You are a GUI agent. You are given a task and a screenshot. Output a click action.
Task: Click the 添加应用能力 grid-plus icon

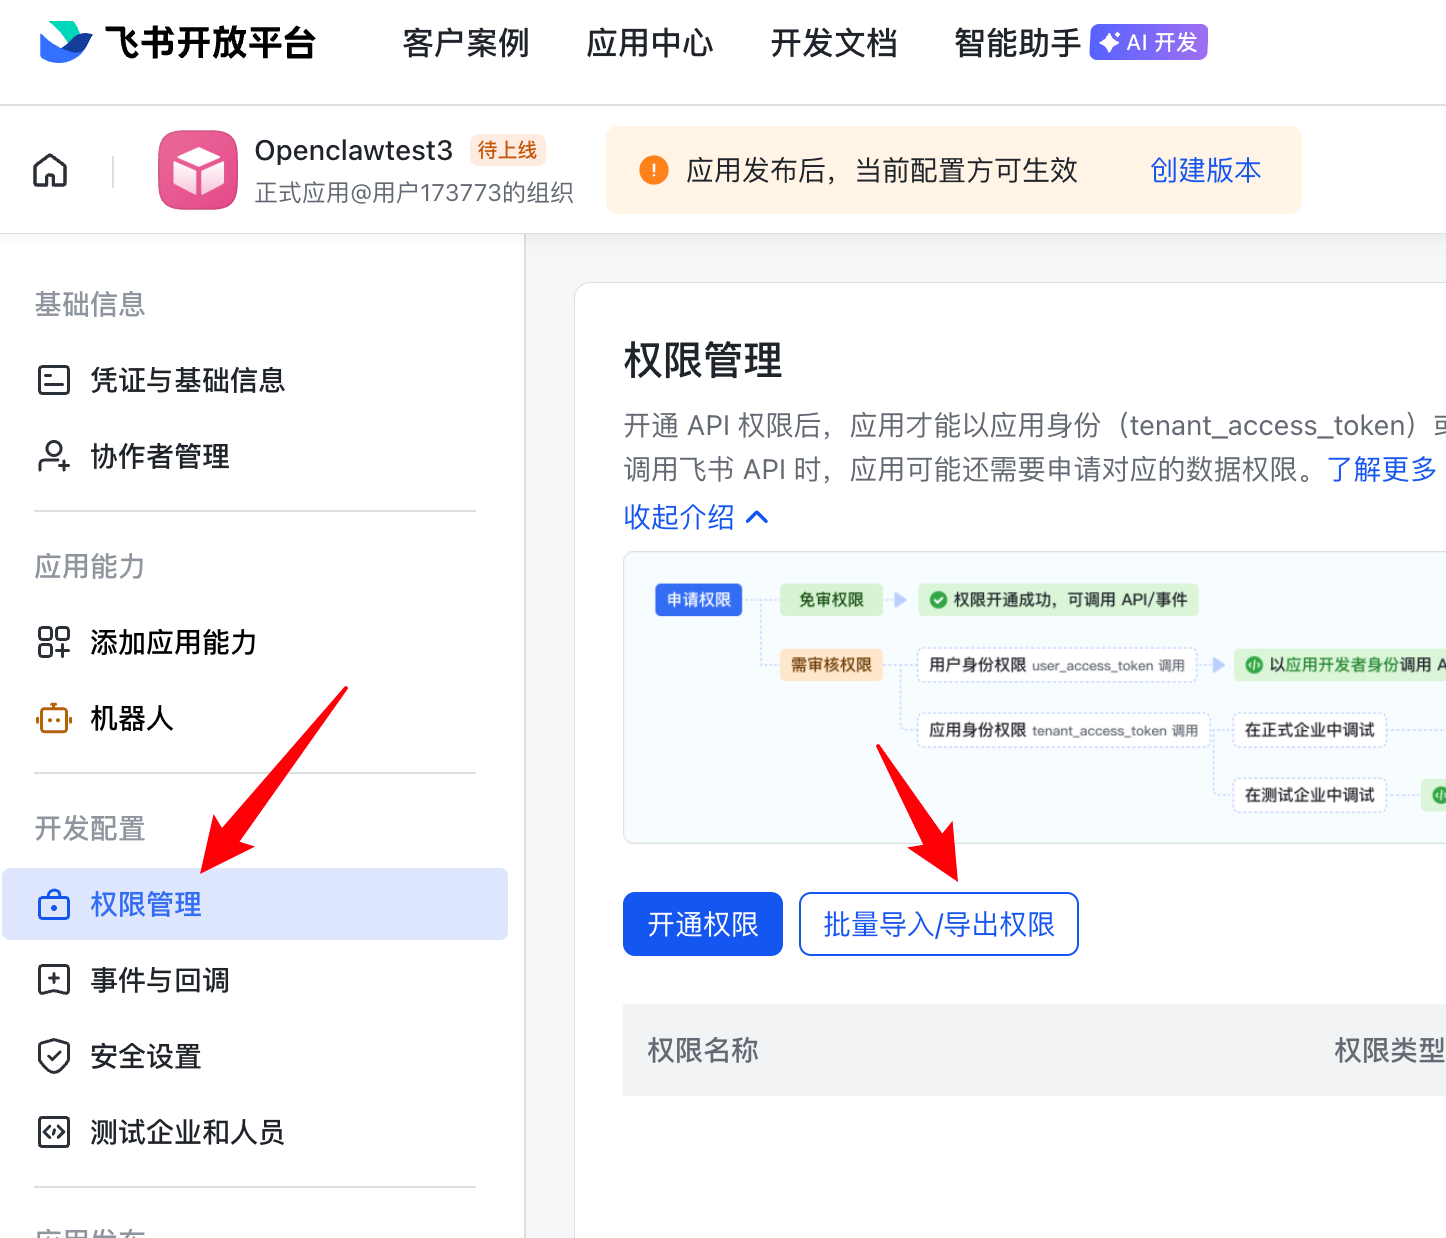(x=53, y=642)
